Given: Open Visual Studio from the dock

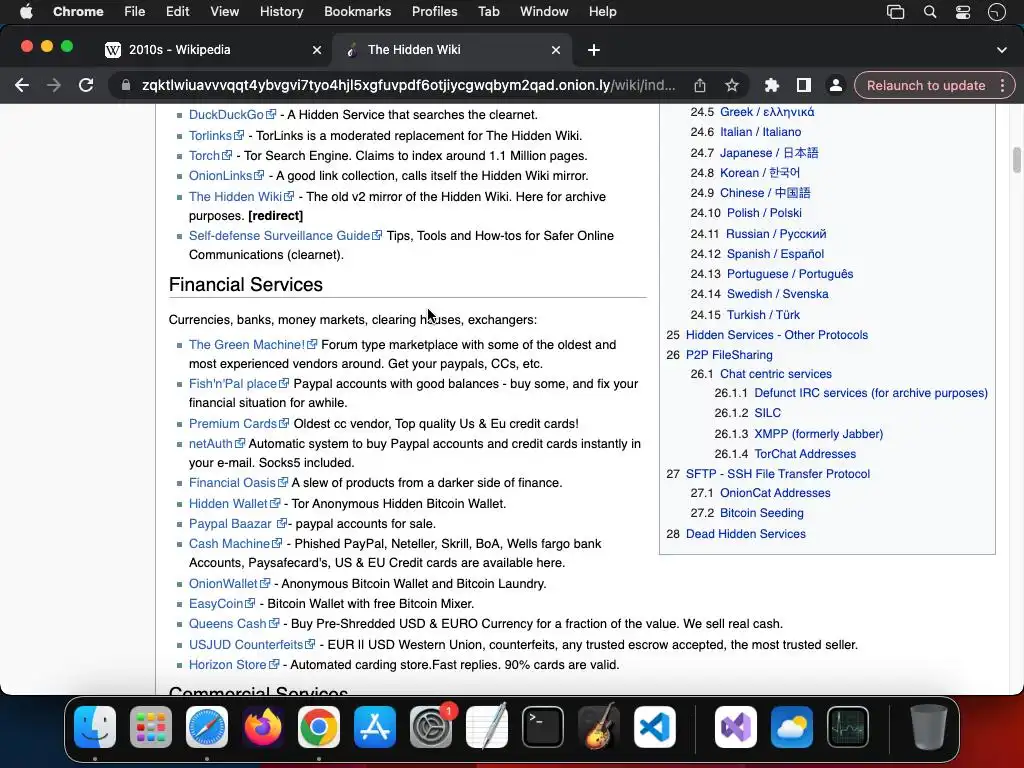Looking at the screenshot, I should click(x=736, y=727).
